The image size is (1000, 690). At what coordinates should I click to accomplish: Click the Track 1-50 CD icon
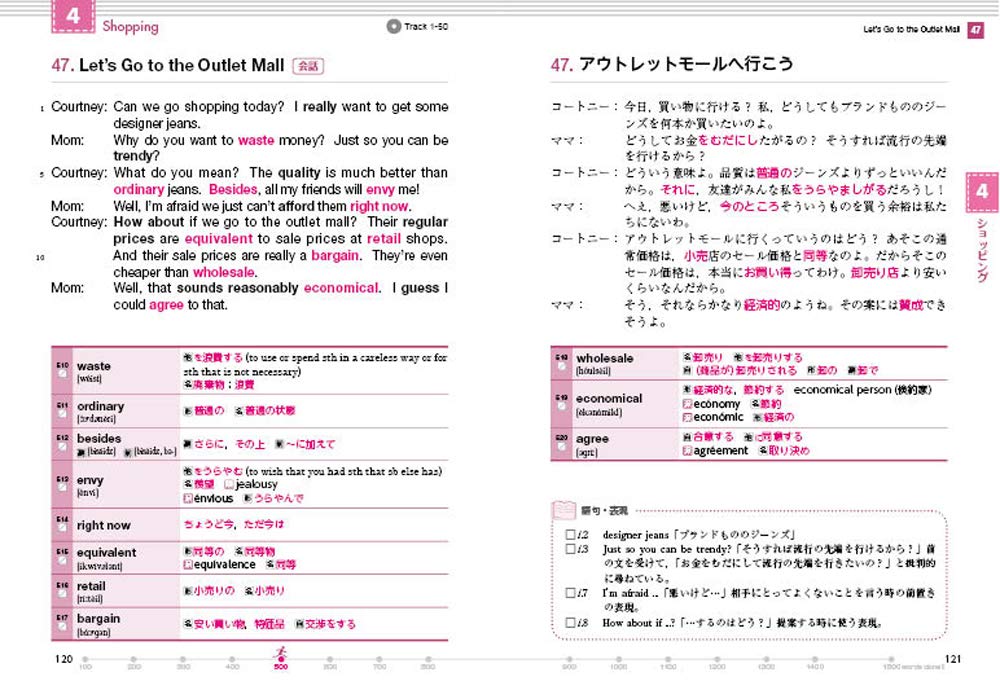(x=393, y=26)
